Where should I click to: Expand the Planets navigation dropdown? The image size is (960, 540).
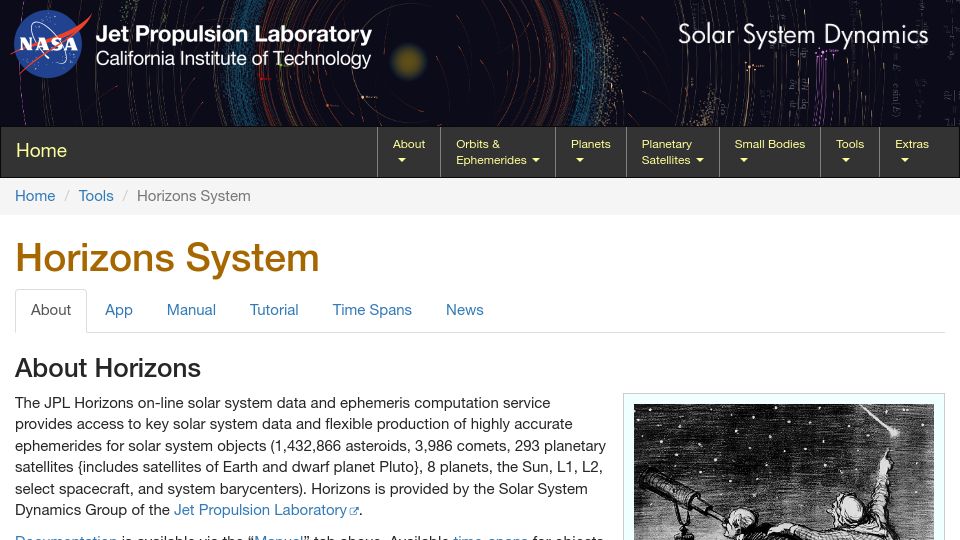click(590, 152)
